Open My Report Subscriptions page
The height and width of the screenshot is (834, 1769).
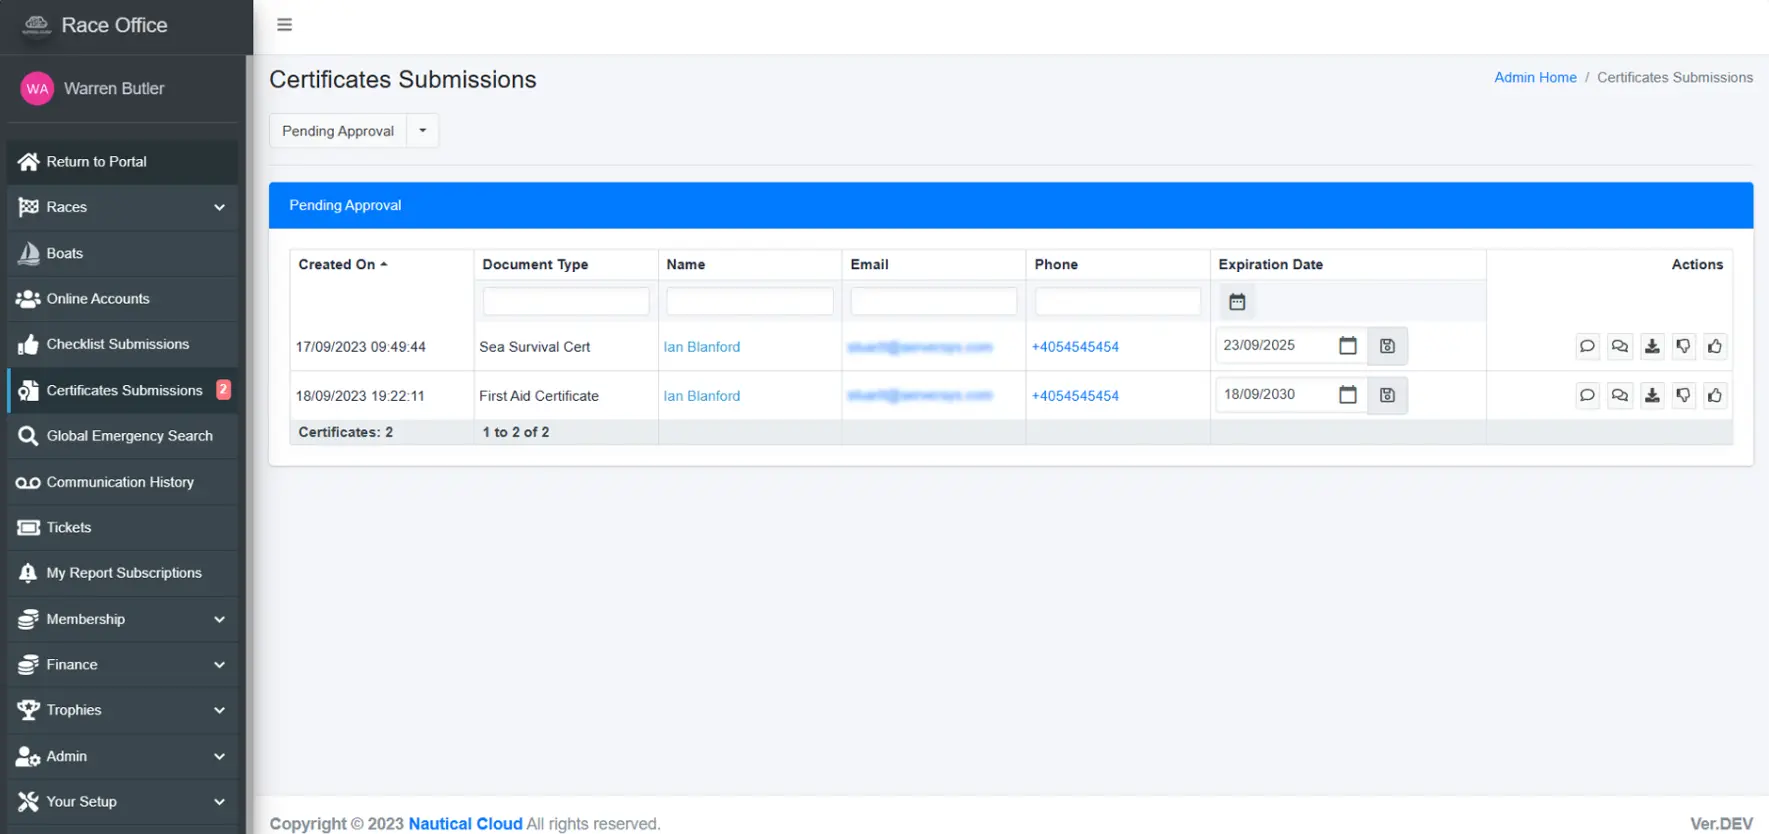[122, 573]
